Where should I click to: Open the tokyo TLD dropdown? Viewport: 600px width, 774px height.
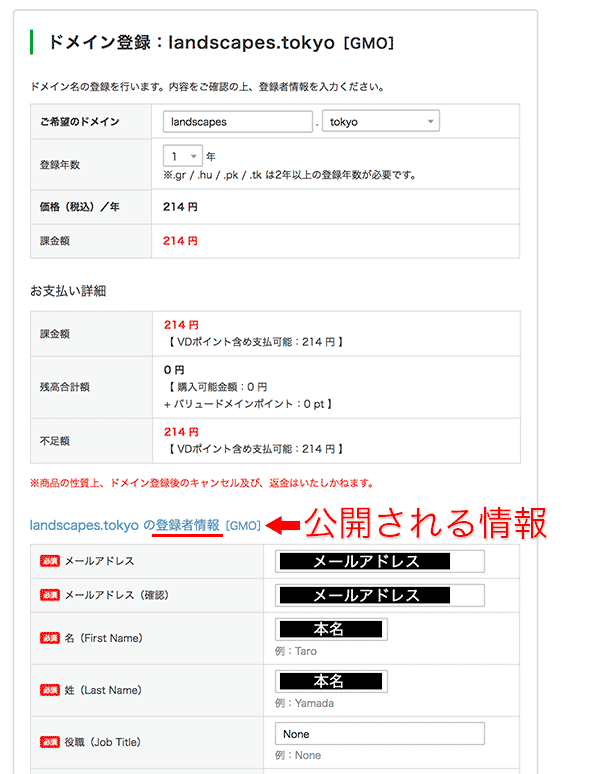coord(380,121)
